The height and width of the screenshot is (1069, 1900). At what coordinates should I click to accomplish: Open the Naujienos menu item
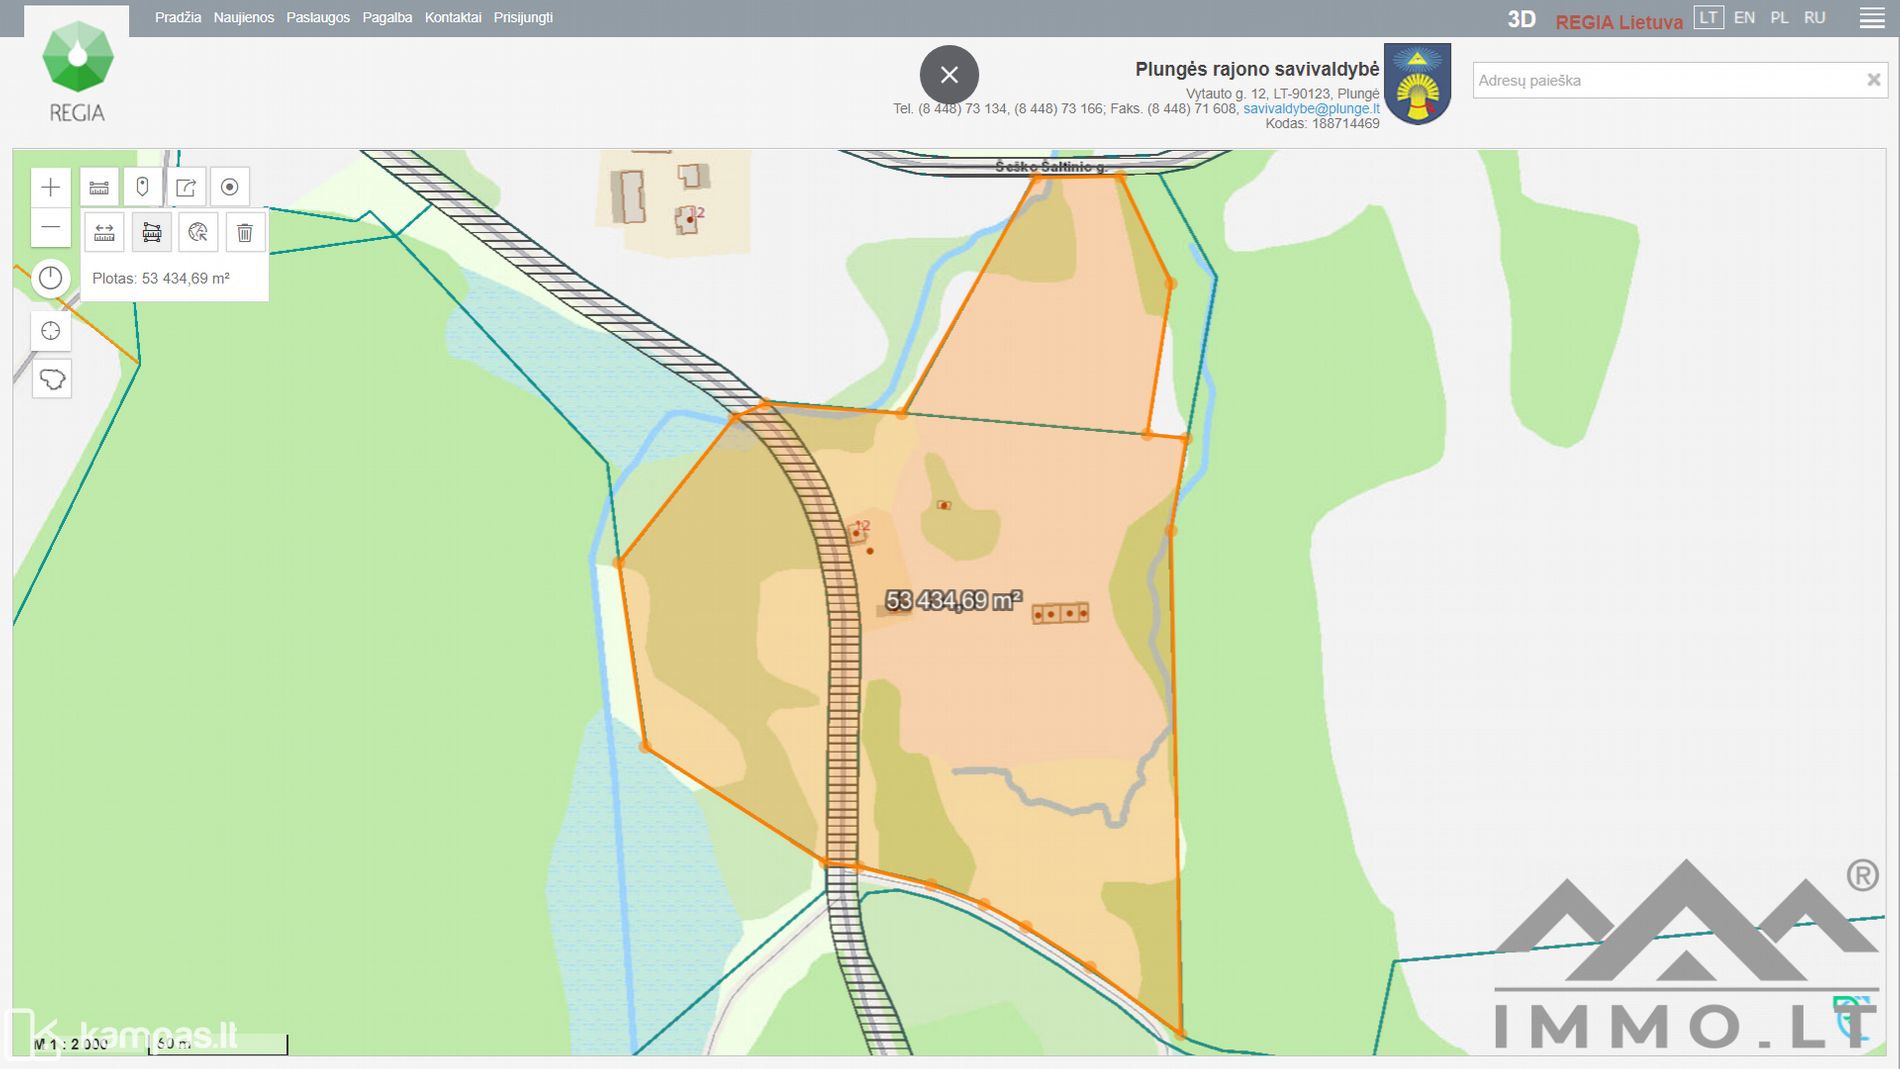tap(243, 18)
